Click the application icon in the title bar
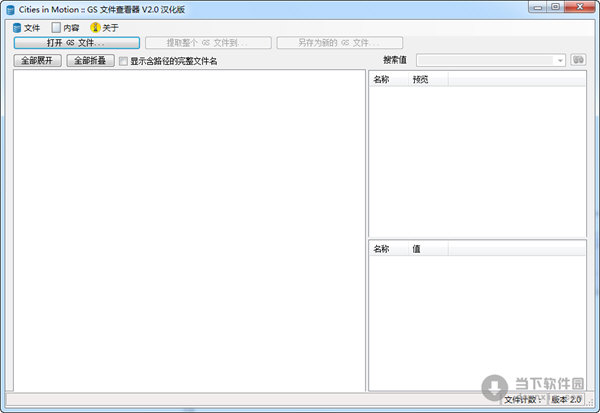Screen dimensions: 600x413 coord(10,10)
